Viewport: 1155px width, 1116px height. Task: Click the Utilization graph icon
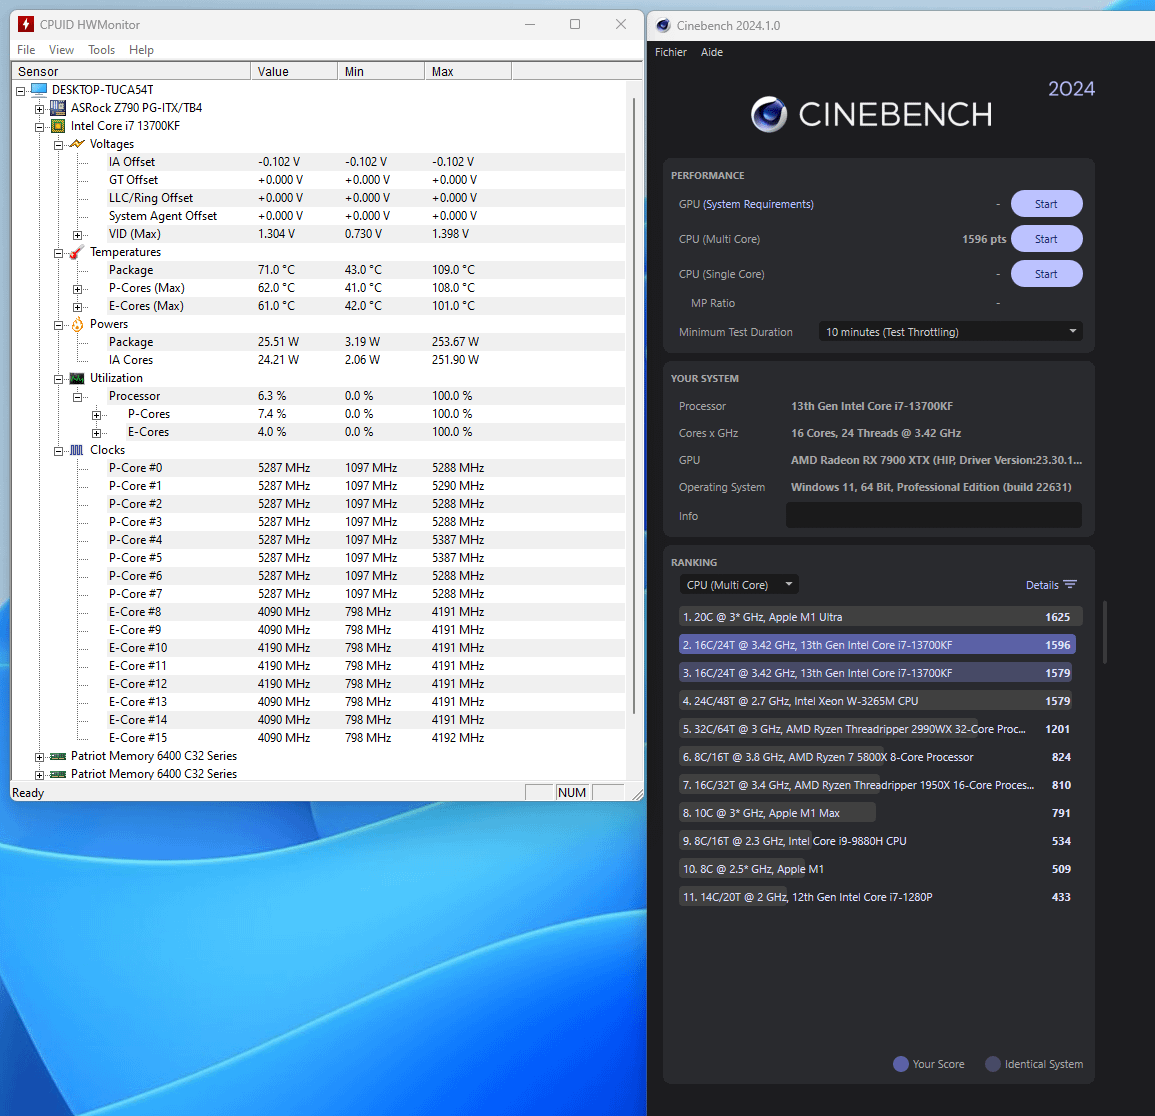coord(77,378)
